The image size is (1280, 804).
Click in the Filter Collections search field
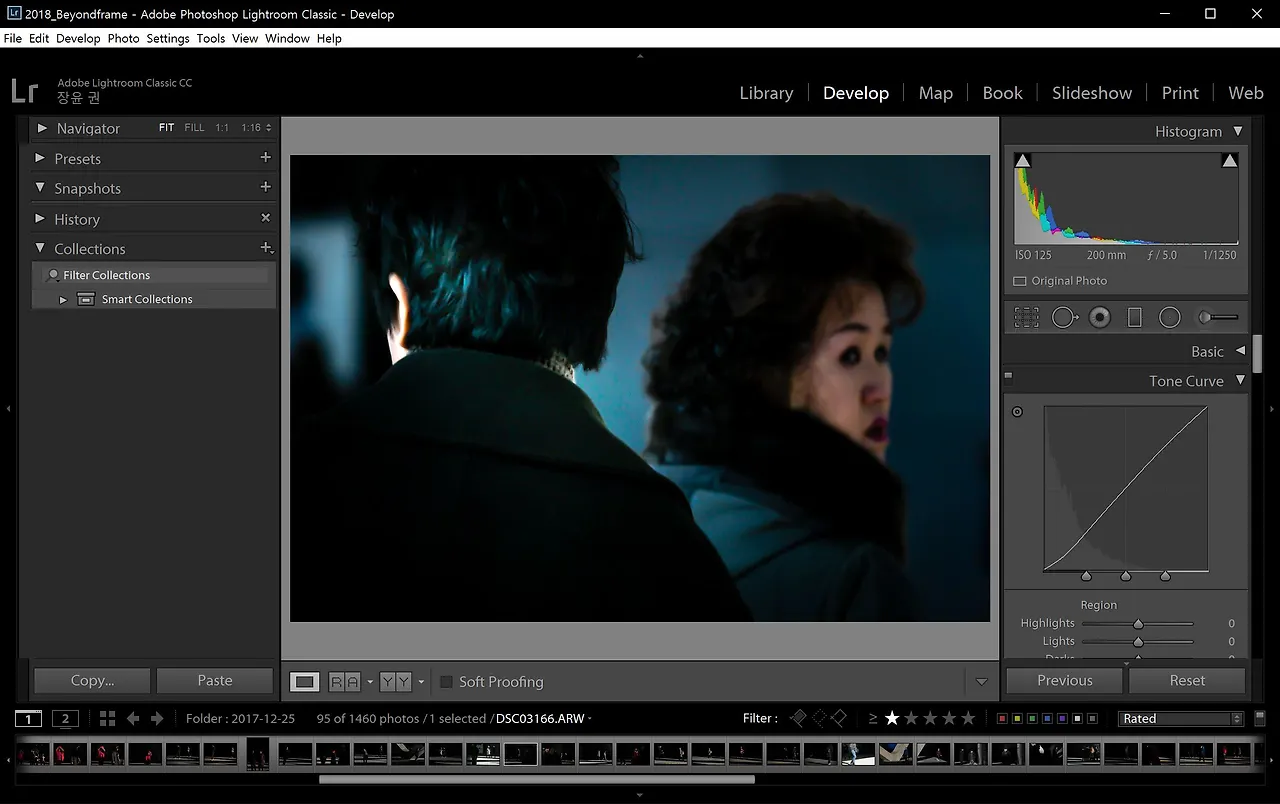pos(153,275)
